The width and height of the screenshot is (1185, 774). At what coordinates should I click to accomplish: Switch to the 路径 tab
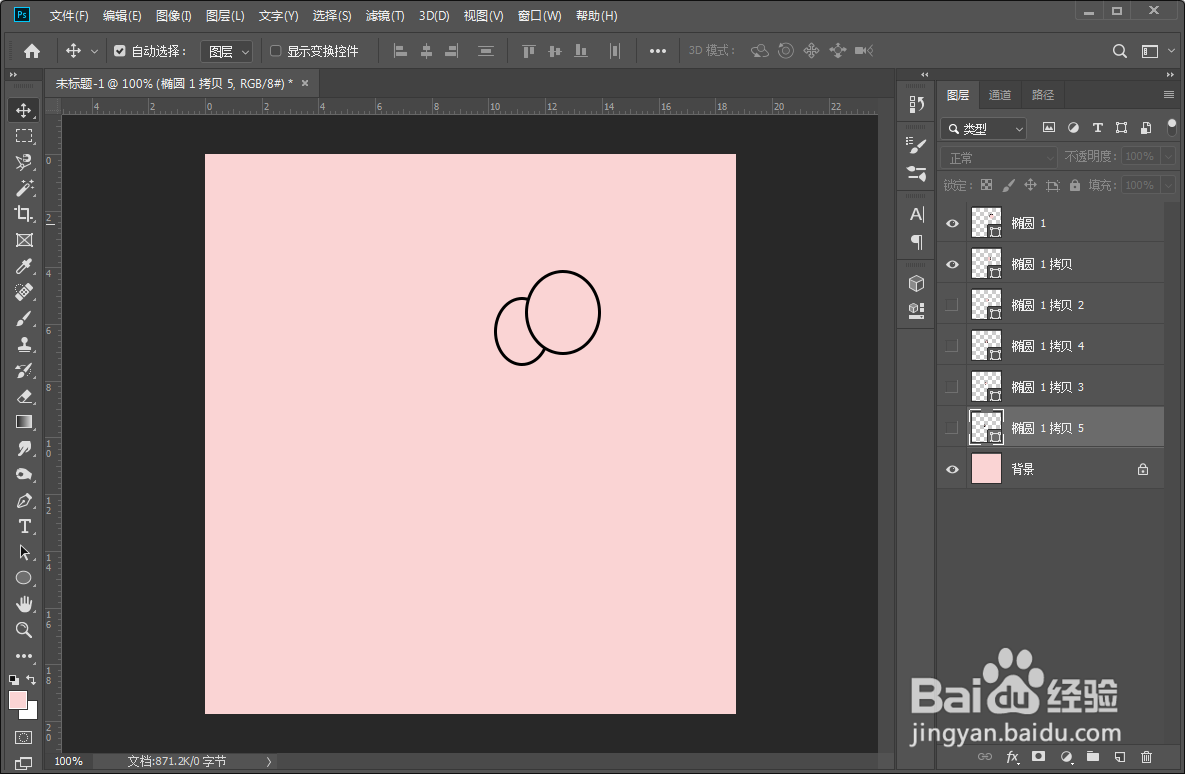coord(1043,94)
